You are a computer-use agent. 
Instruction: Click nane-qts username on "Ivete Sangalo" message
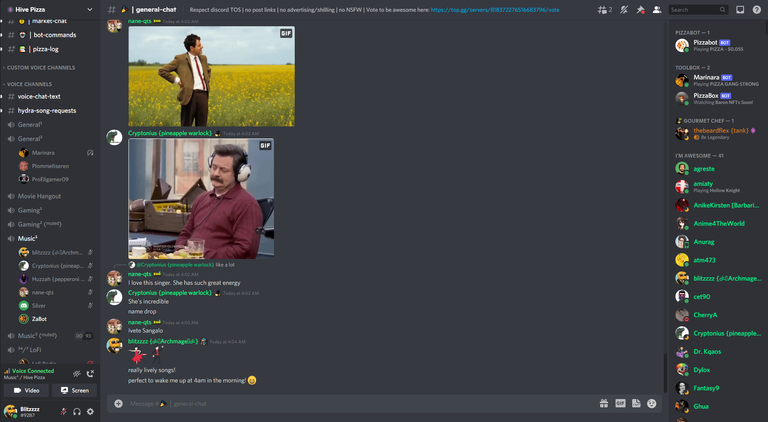(140, 322)
